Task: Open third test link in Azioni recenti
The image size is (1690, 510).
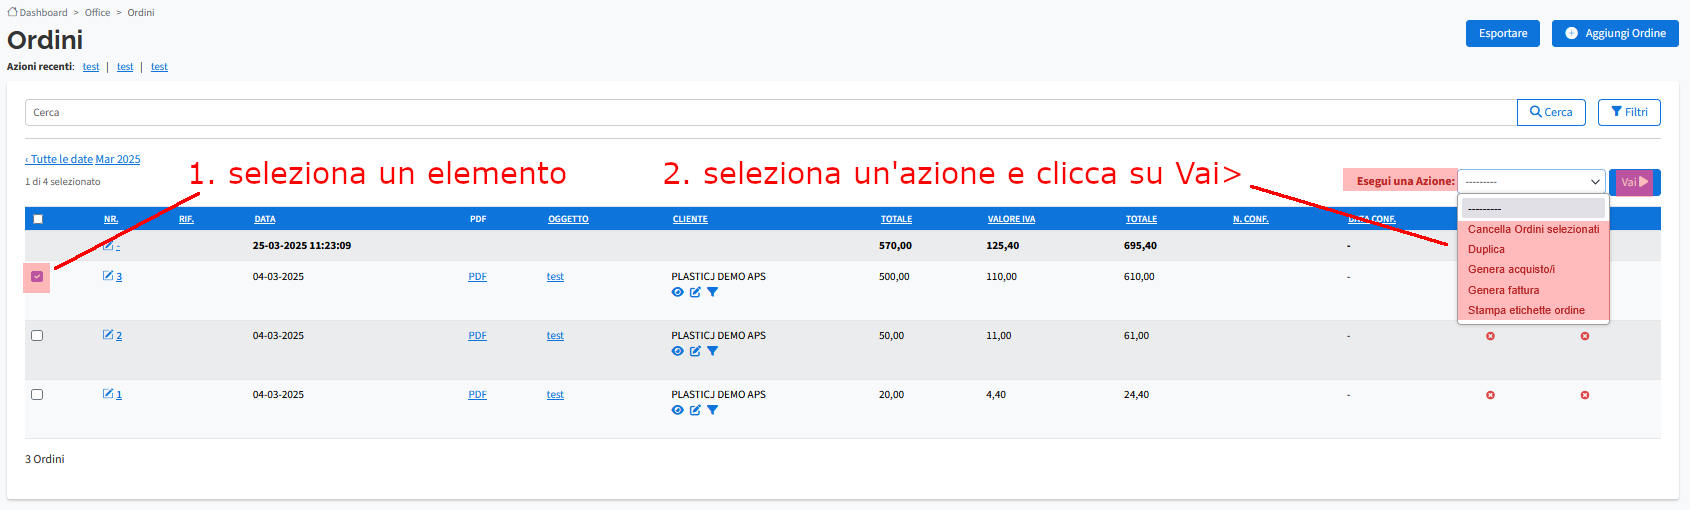Action: (159, 67)
